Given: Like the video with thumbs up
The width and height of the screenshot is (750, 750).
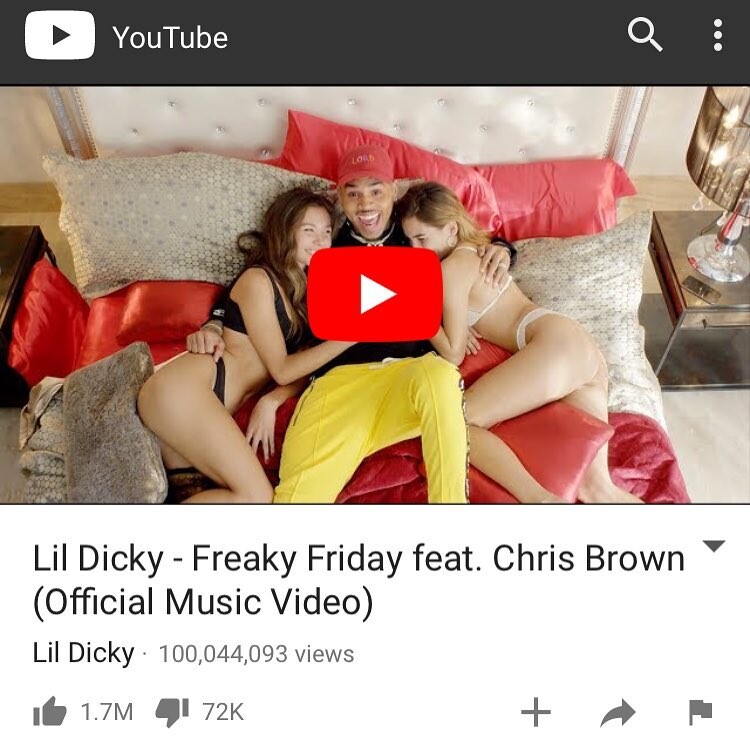Looking at the screenshot, I should point(50,711).
